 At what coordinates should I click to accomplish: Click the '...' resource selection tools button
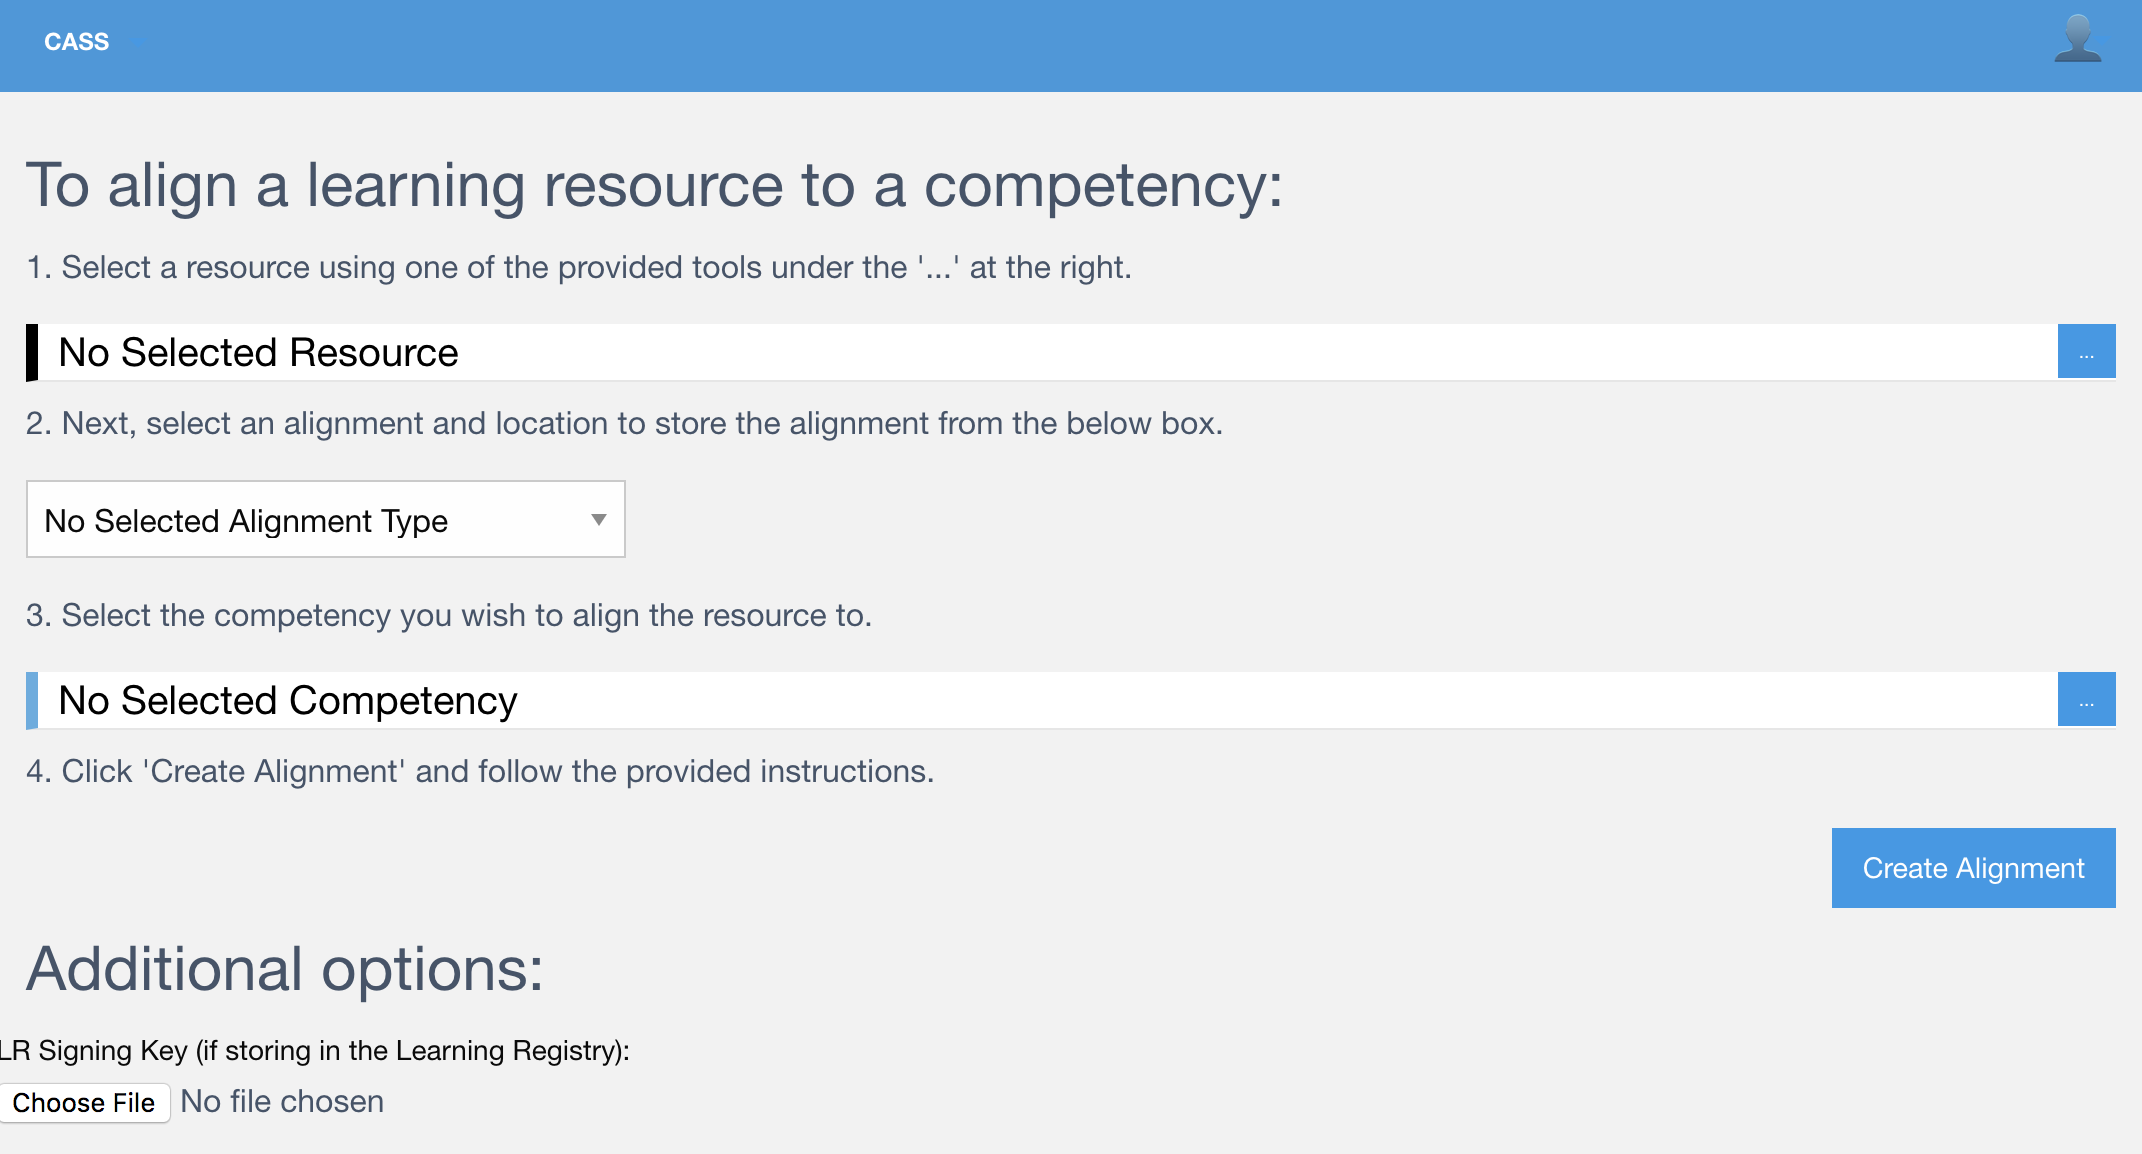pos(2086,351)
